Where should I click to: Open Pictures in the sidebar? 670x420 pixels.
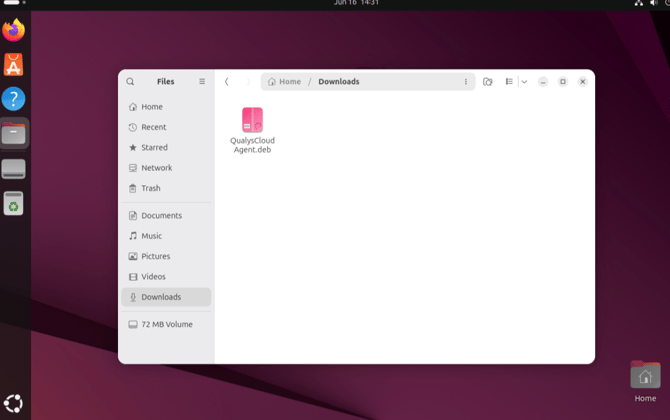click(x=166, y=256)
